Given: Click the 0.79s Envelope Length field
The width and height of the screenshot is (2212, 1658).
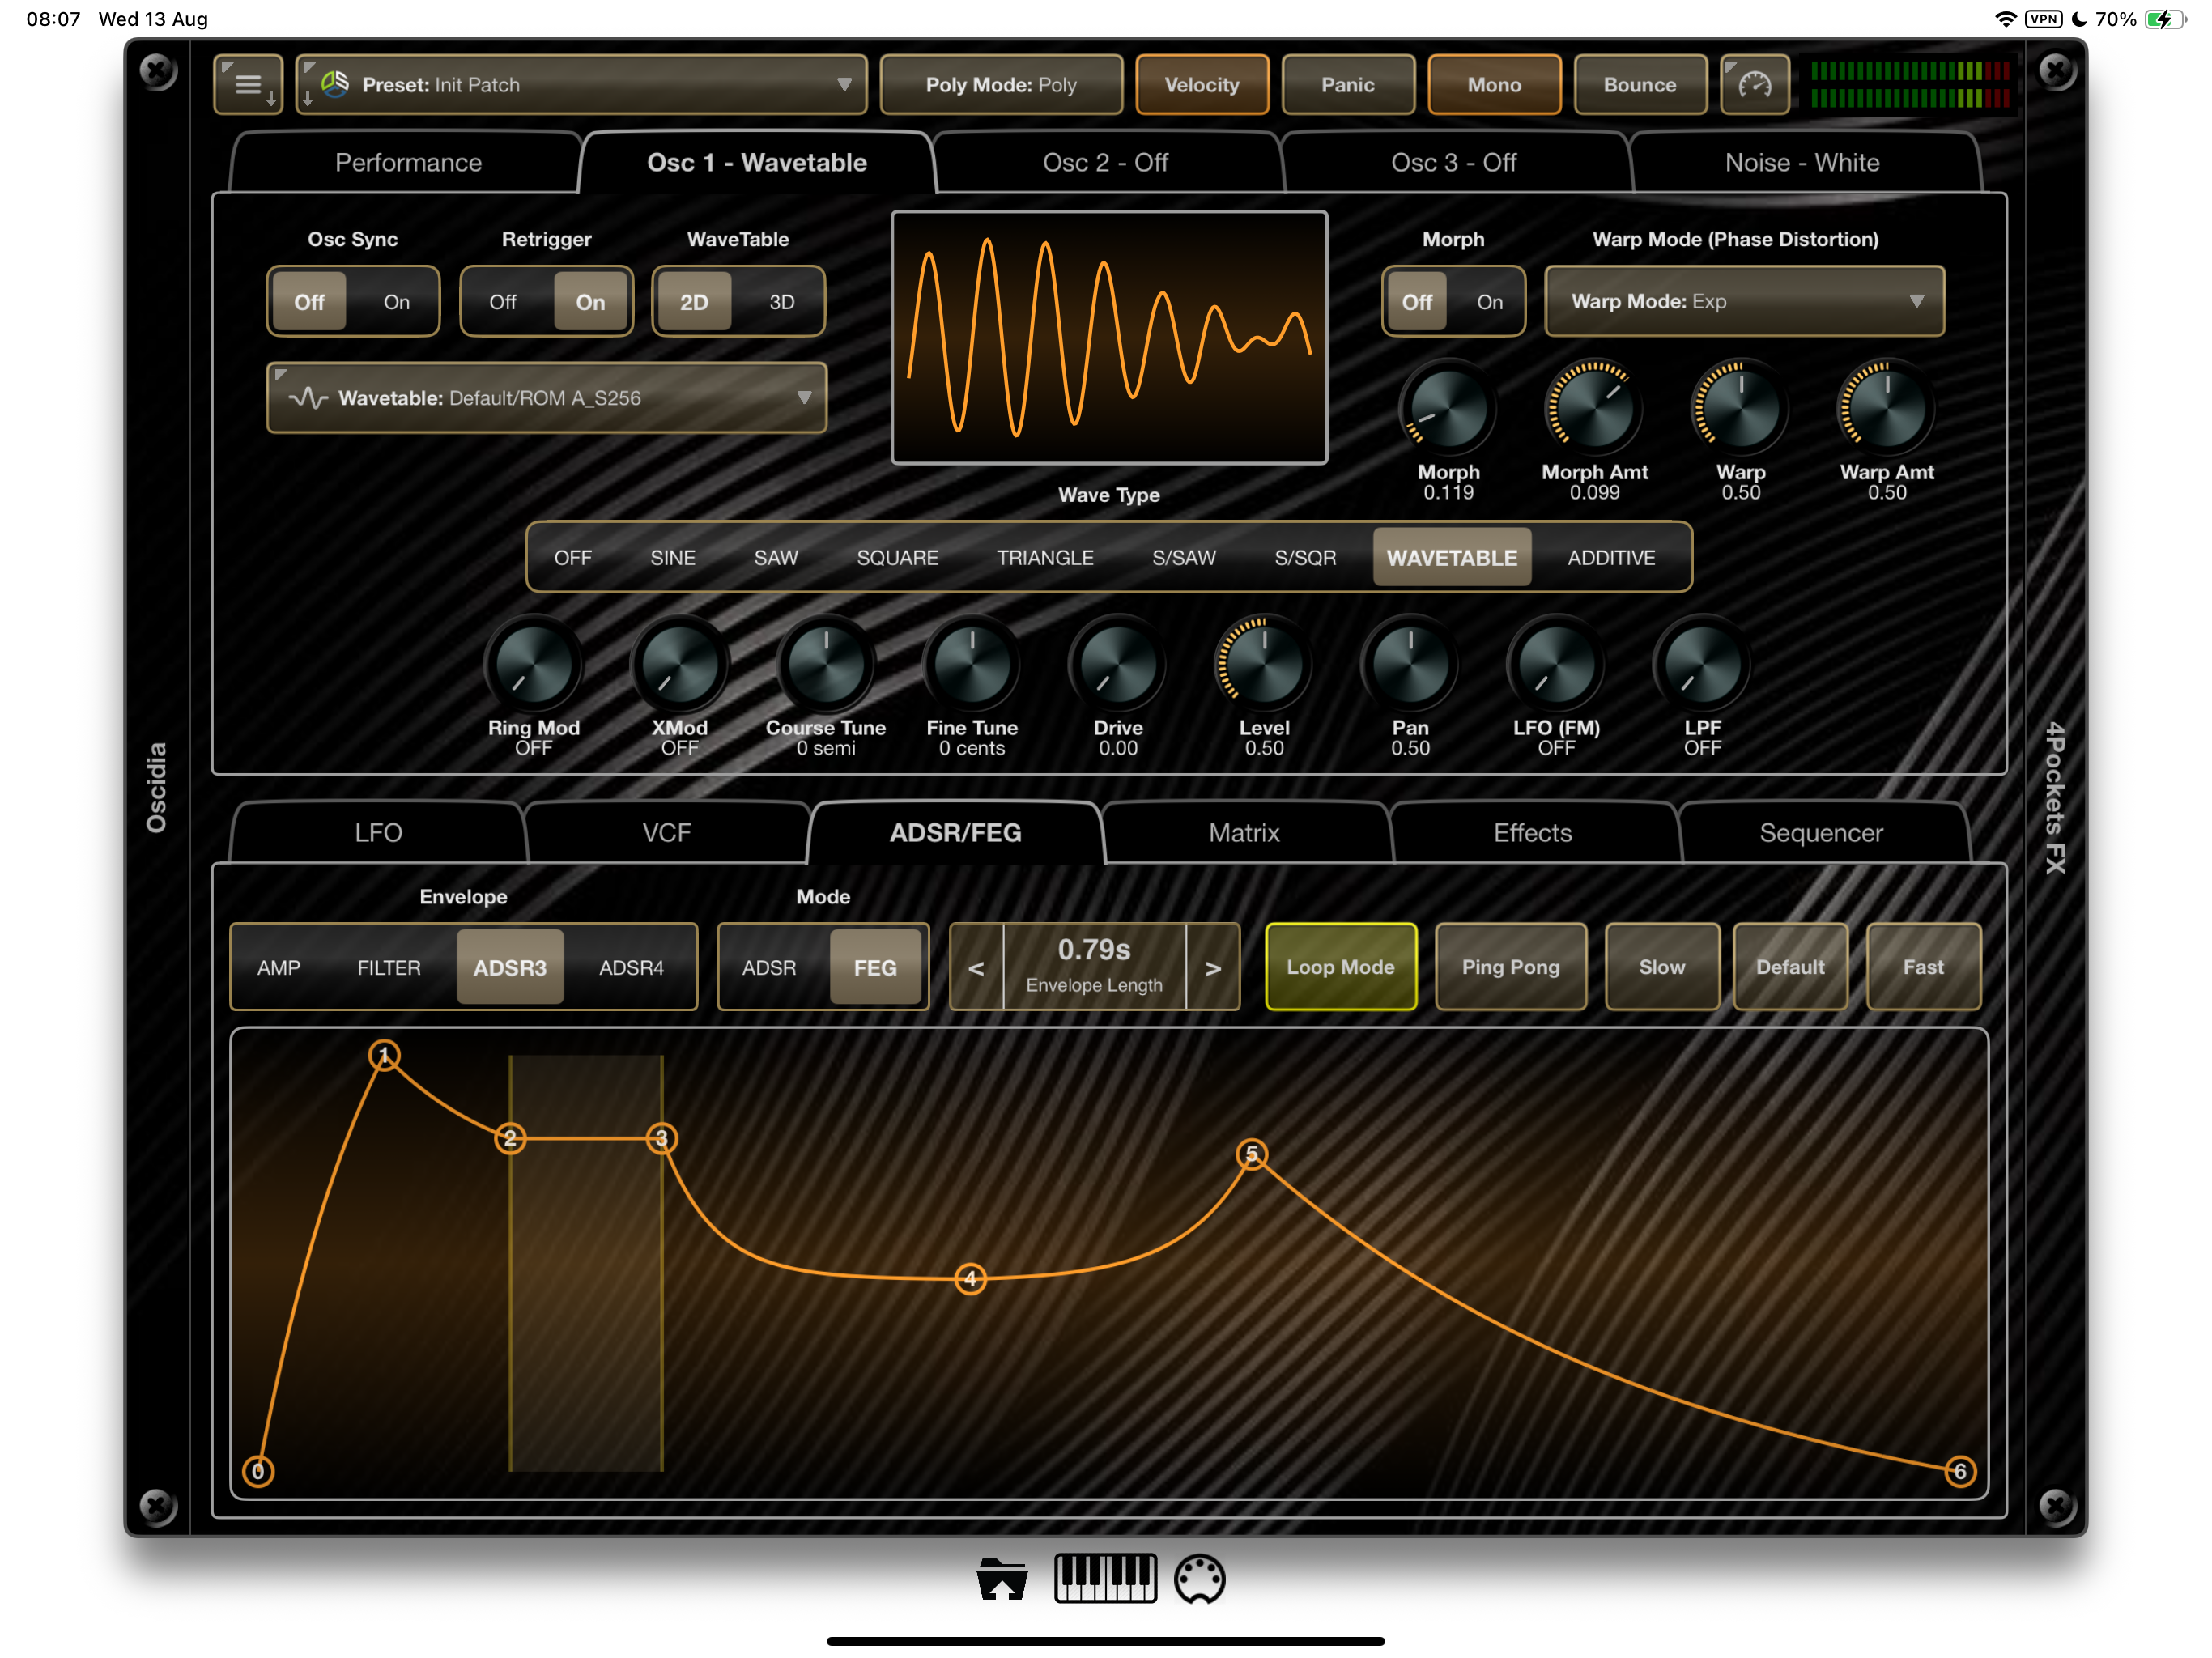Looking at the screenshot, I should [x=1094, y=966].
